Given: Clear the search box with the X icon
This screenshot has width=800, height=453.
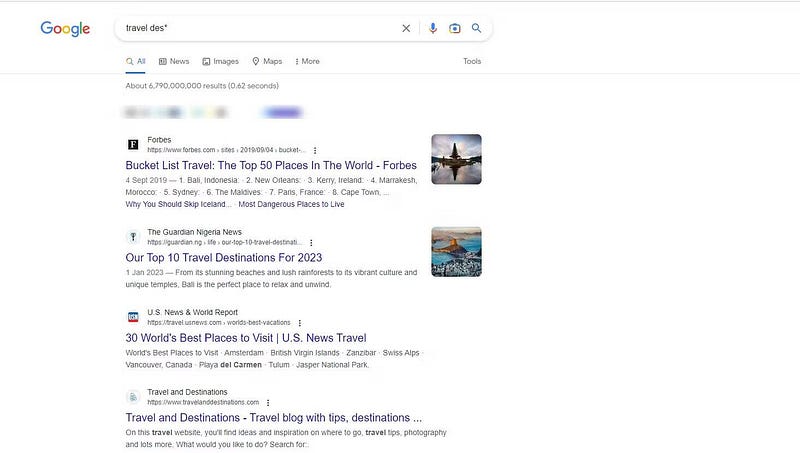Looking at the screenshot, I should click(406, 29).
